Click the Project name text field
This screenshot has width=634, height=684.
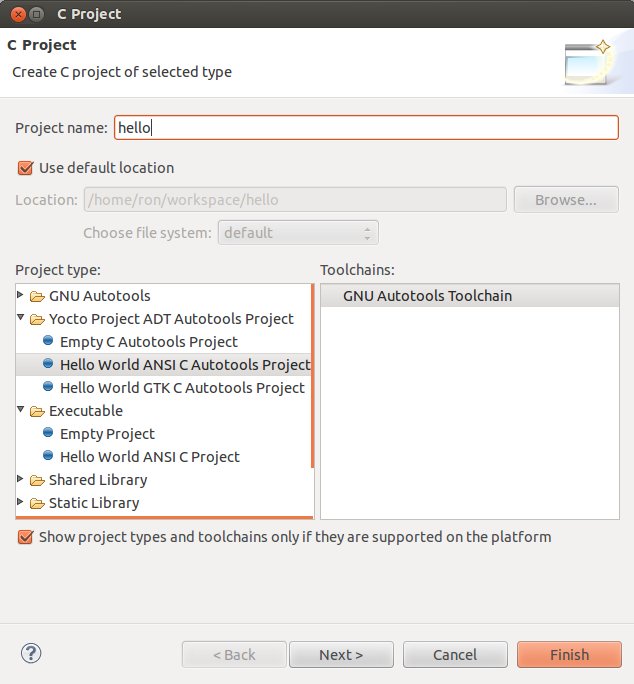pos(366,128)
